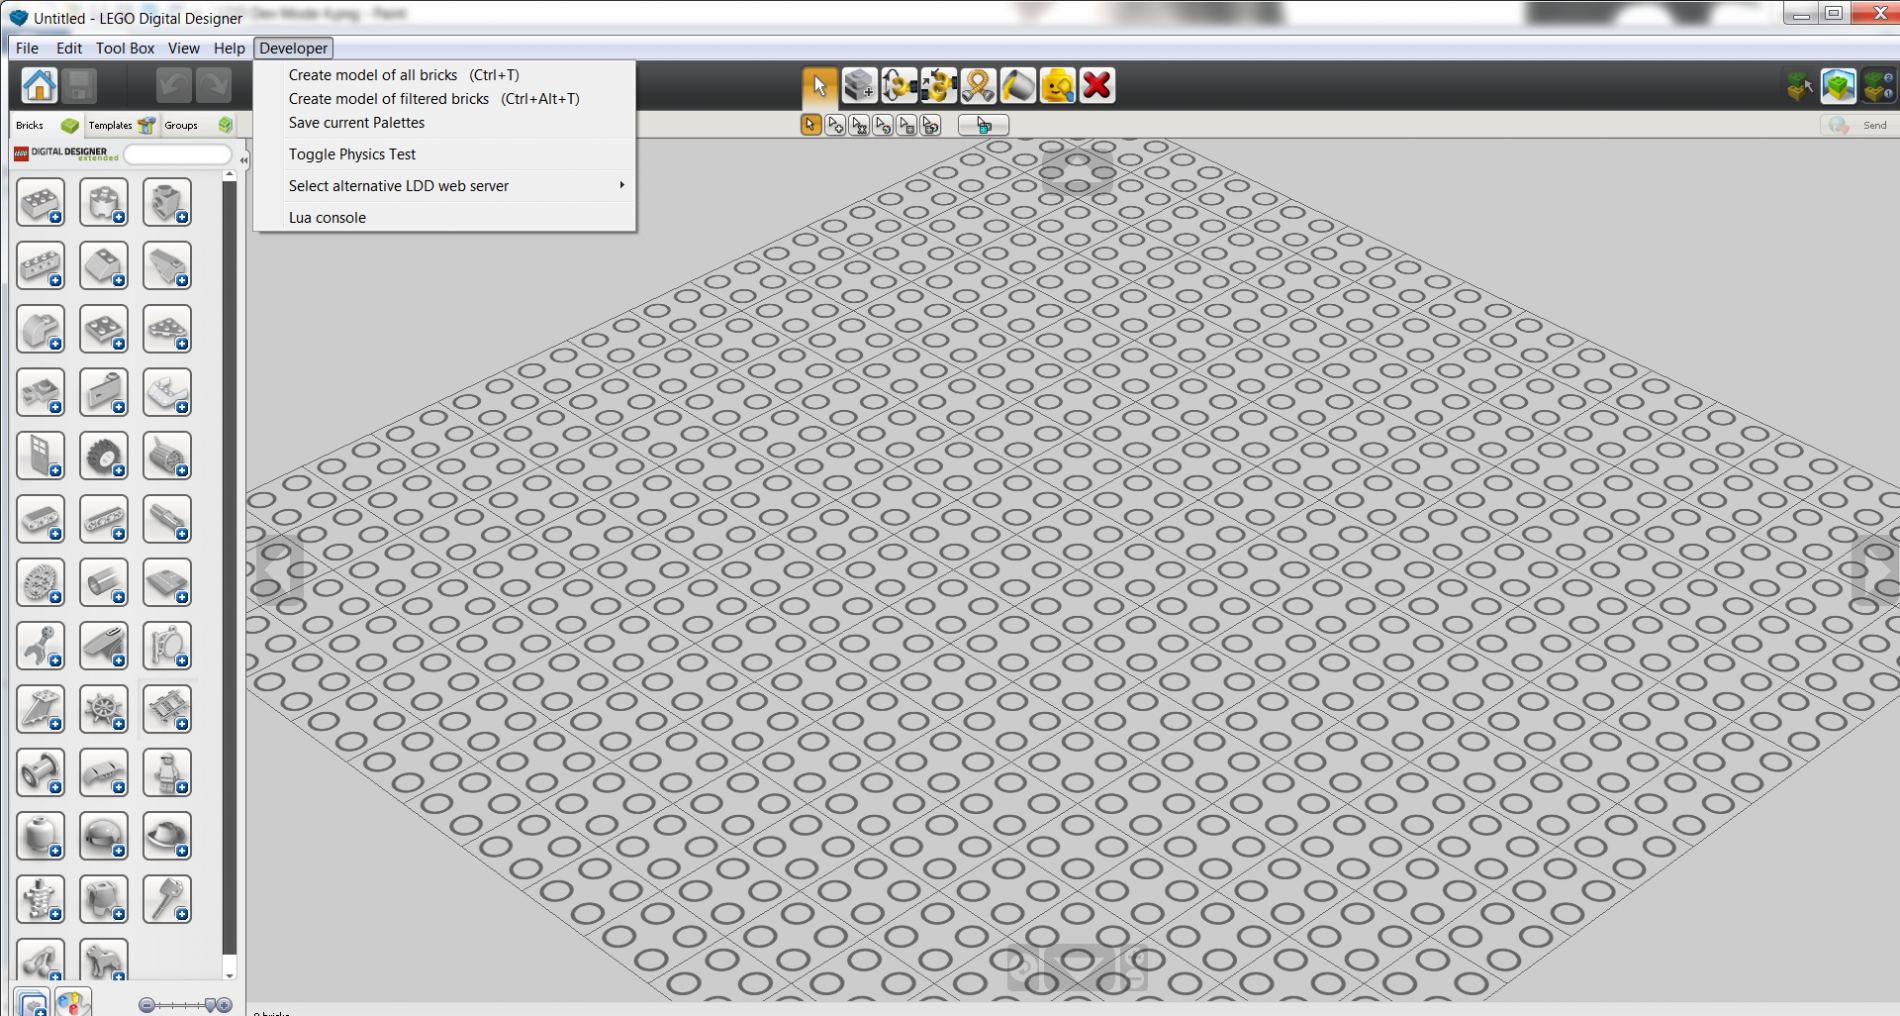Image resolution: width=1900 pixels, height=1016 pixels.
Task: Open the Home view icon
Action: pos(40,86)
